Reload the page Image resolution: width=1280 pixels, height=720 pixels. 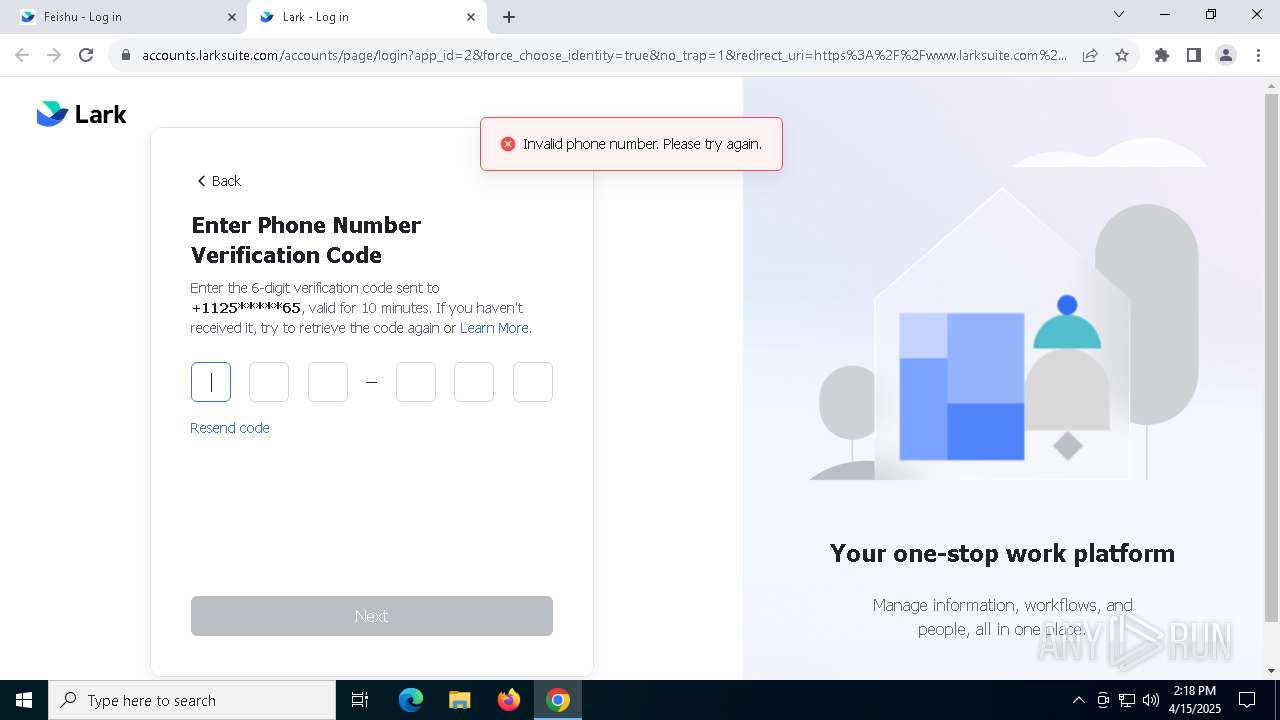86,55
